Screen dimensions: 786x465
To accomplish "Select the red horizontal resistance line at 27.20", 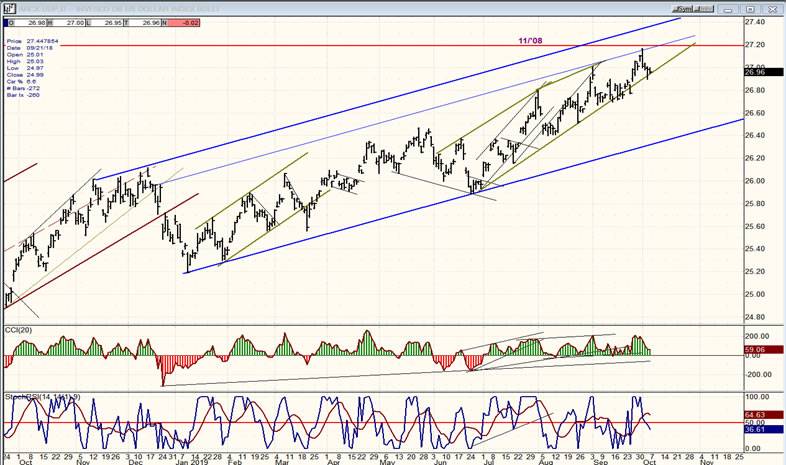I will point(300,46).
